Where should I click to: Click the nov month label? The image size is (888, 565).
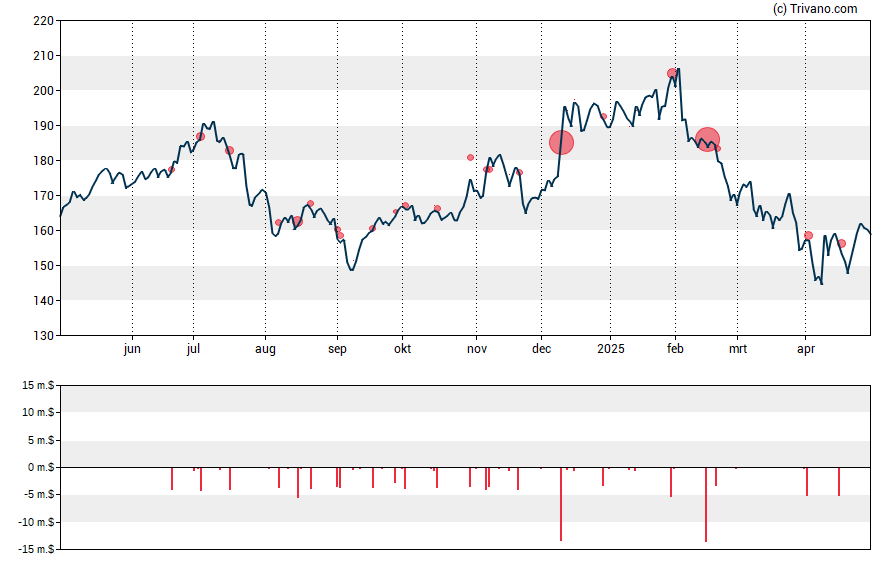point(477,349)
